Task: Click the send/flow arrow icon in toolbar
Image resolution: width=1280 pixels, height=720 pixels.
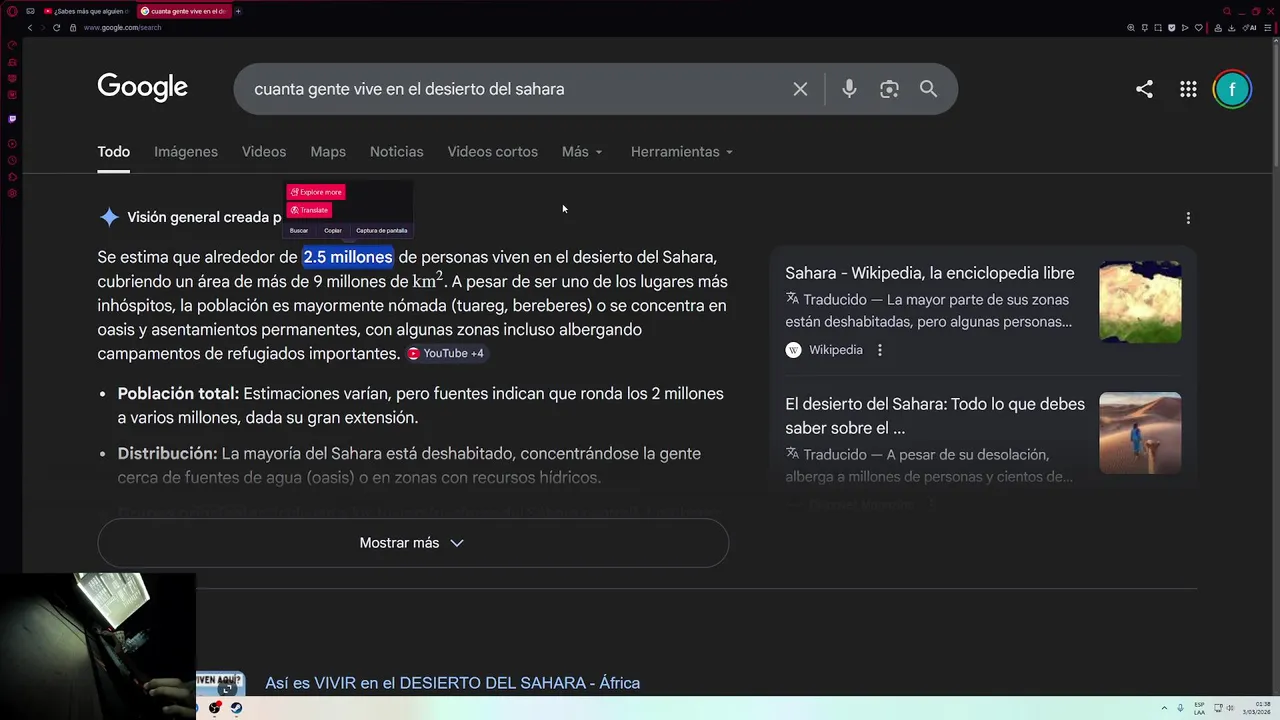Action: pos(1185,28)
